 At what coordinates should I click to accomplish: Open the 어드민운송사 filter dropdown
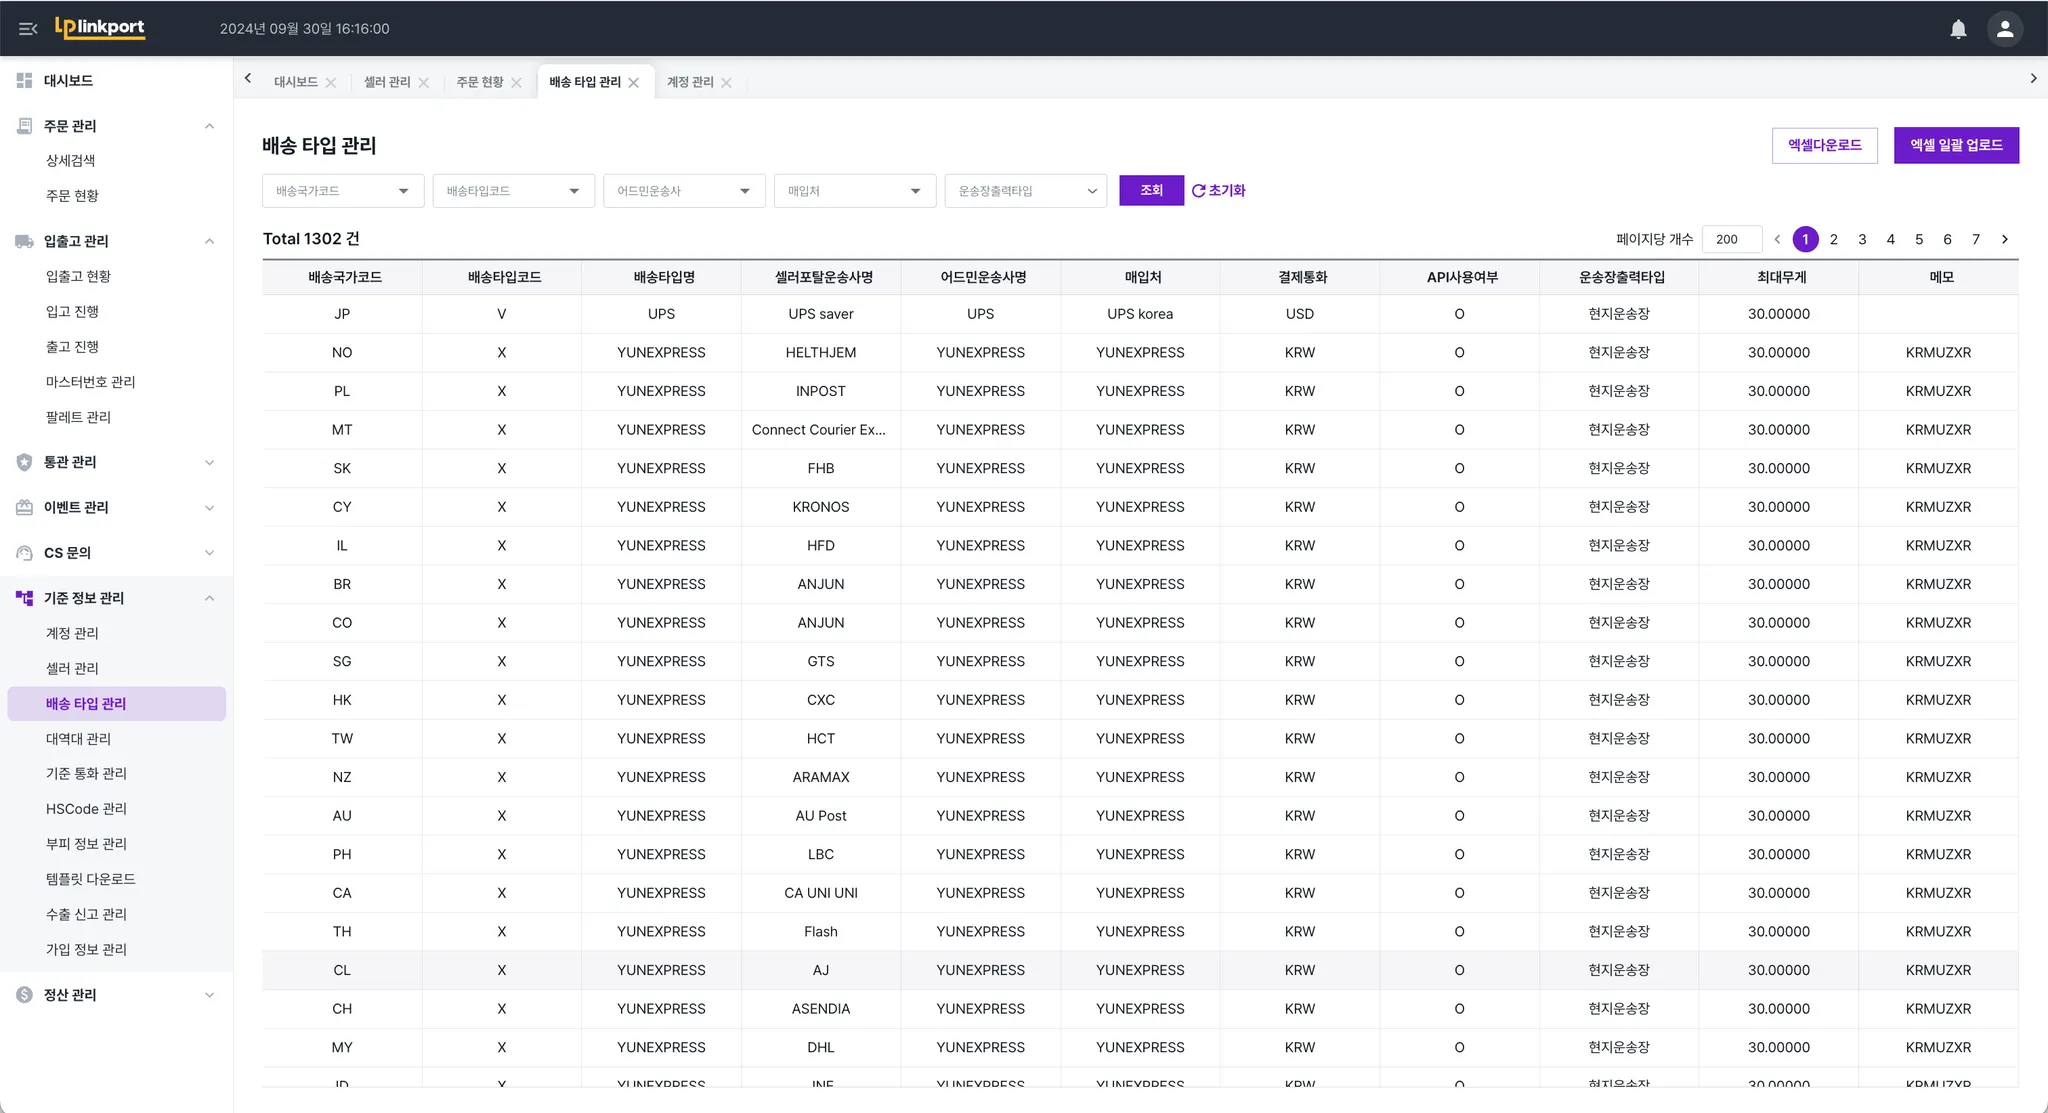[x=683, y=191]
